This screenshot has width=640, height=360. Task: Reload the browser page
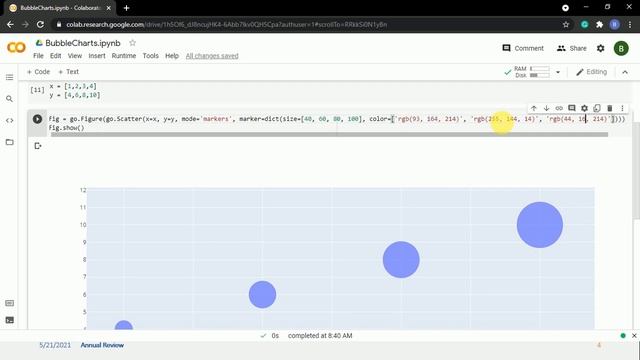pyautogui.click(x=40, y=24)
